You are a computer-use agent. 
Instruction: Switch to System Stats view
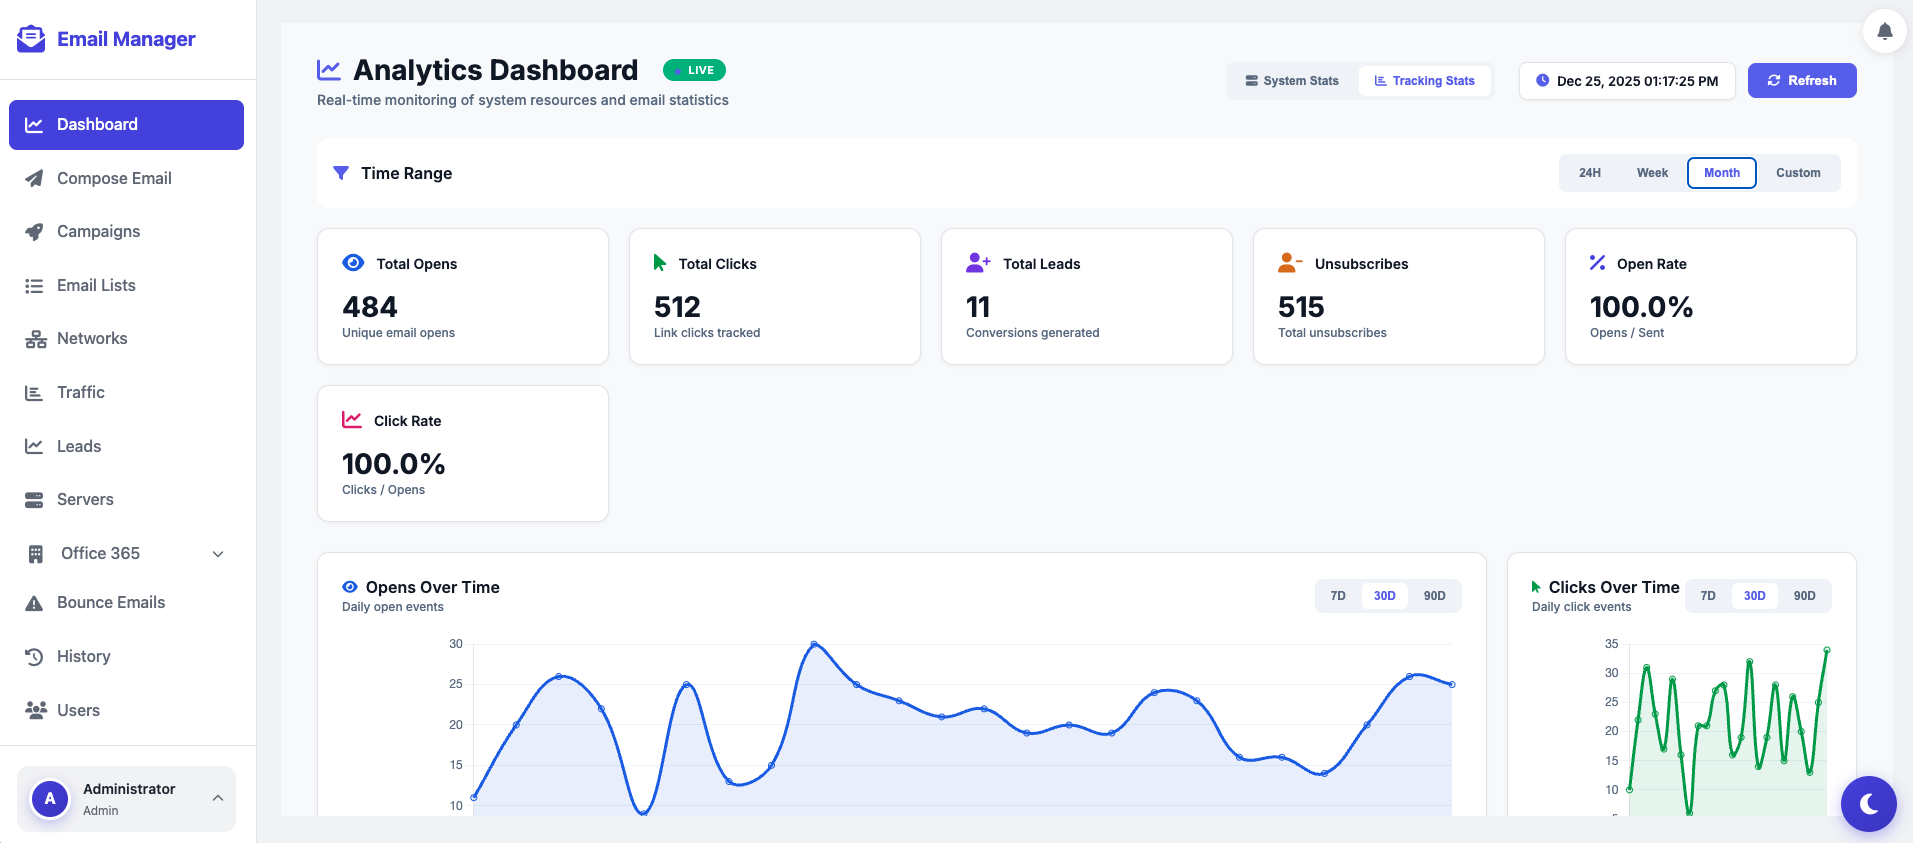[x=1292, y=81]
